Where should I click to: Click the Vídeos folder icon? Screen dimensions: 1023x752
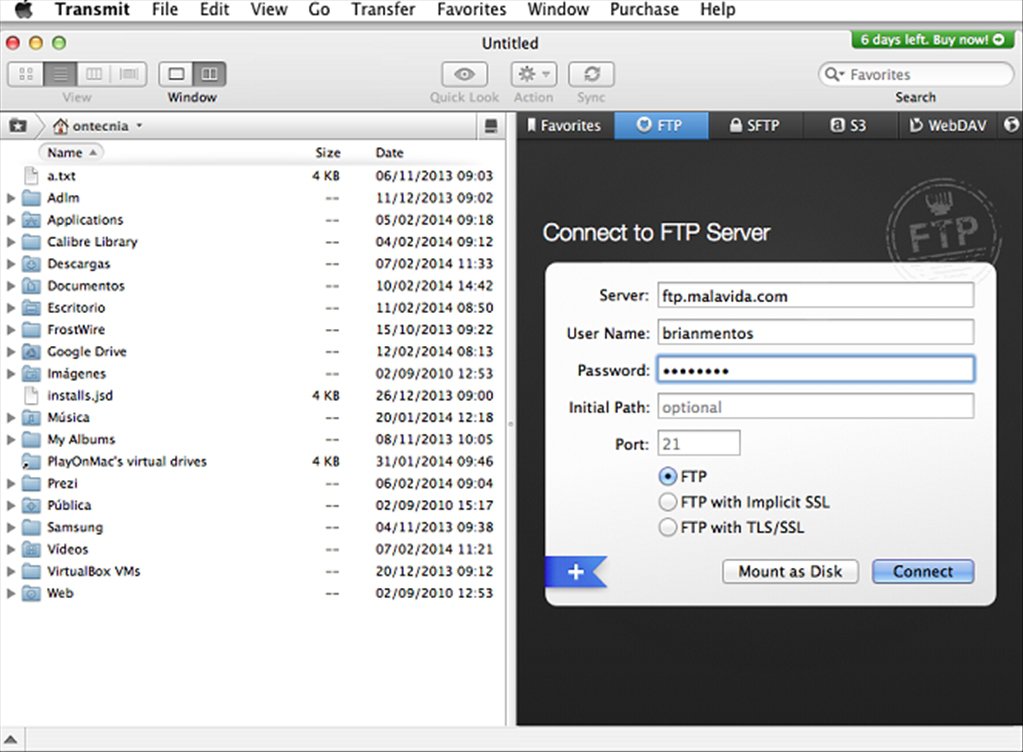click(31, 549)
